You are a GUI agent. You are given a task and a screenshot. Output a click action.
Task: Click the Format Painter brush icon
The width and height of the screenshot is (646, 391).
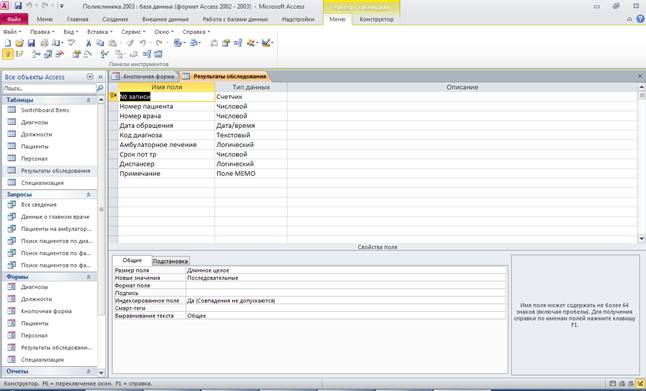(130, 43)
